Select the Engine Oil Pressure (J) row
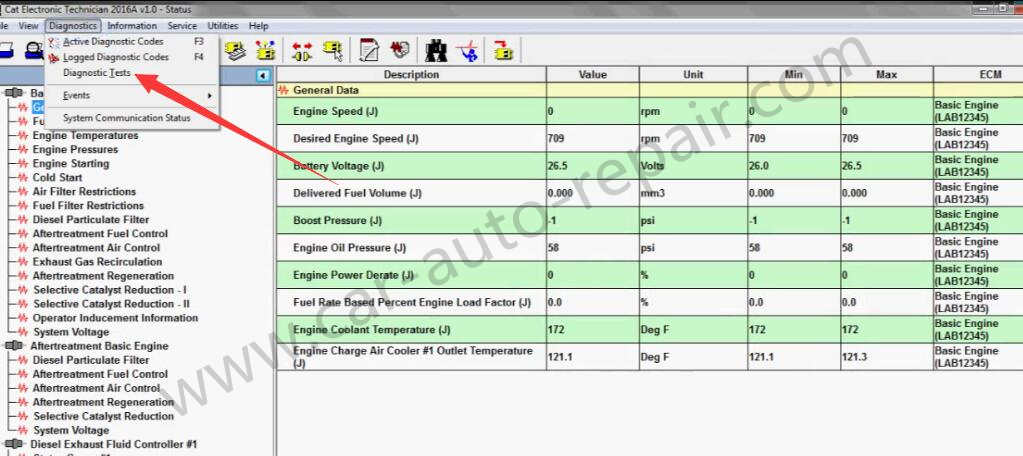1023x456 pixels. [x=650, y=248]
